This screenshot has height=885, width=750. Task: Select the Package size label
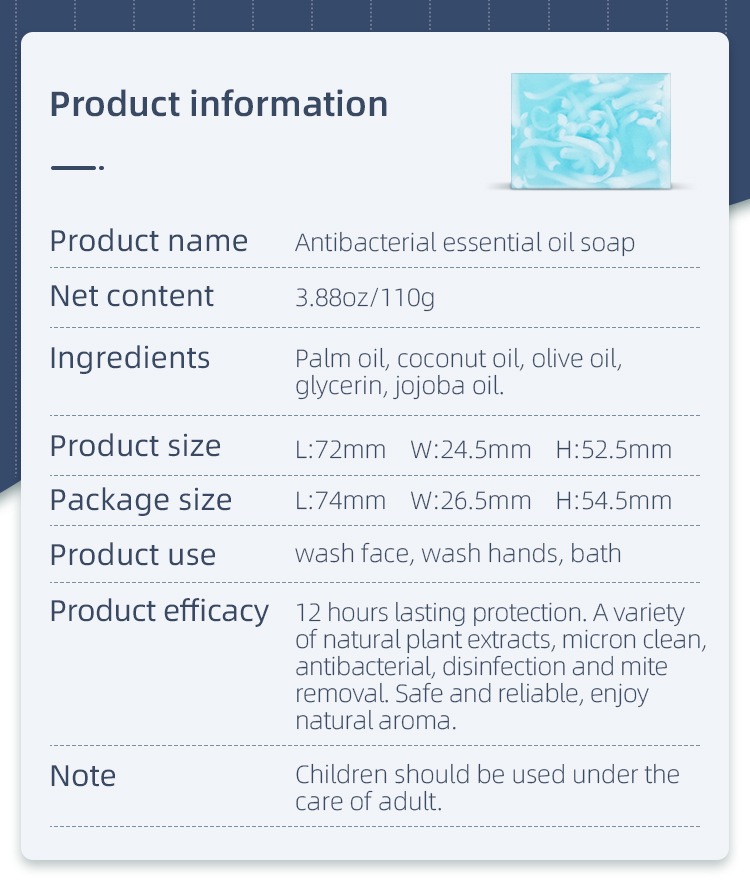pyautogui.click(x=141, y=500)
